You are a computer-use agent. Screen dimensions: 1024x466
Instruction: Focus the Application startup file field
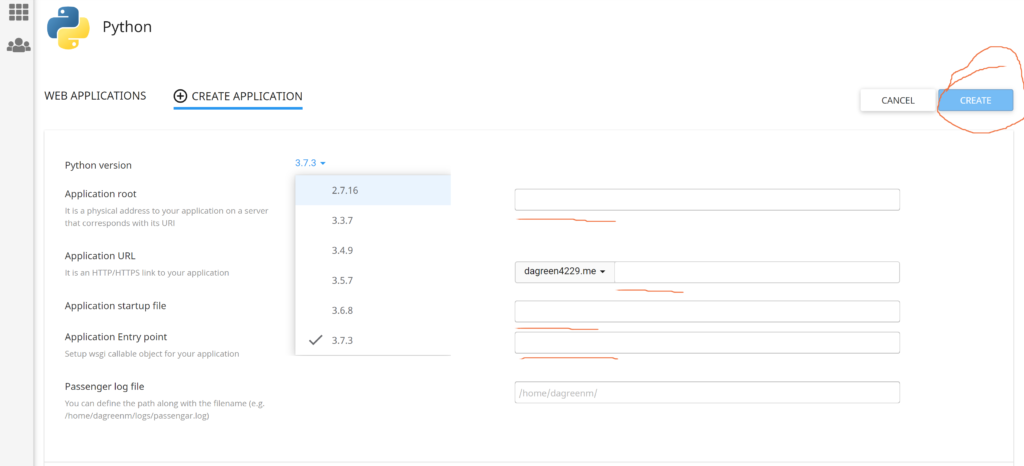[707, 311]
